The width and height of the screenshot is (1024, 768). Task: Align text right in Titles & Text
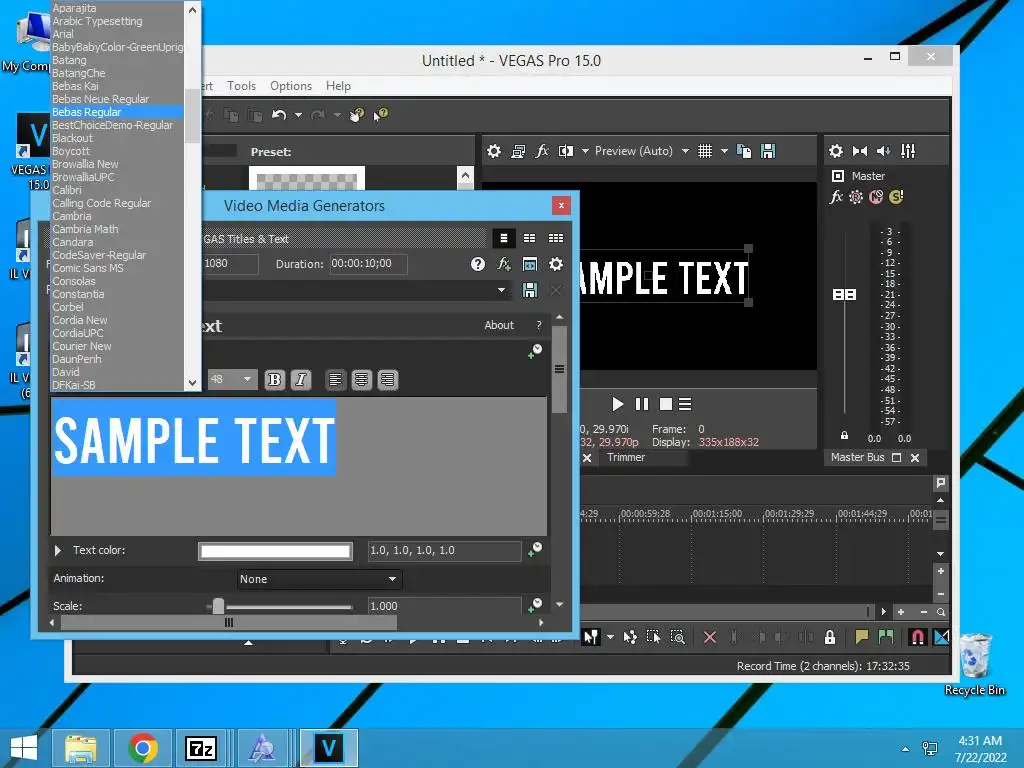coord(387,379)
